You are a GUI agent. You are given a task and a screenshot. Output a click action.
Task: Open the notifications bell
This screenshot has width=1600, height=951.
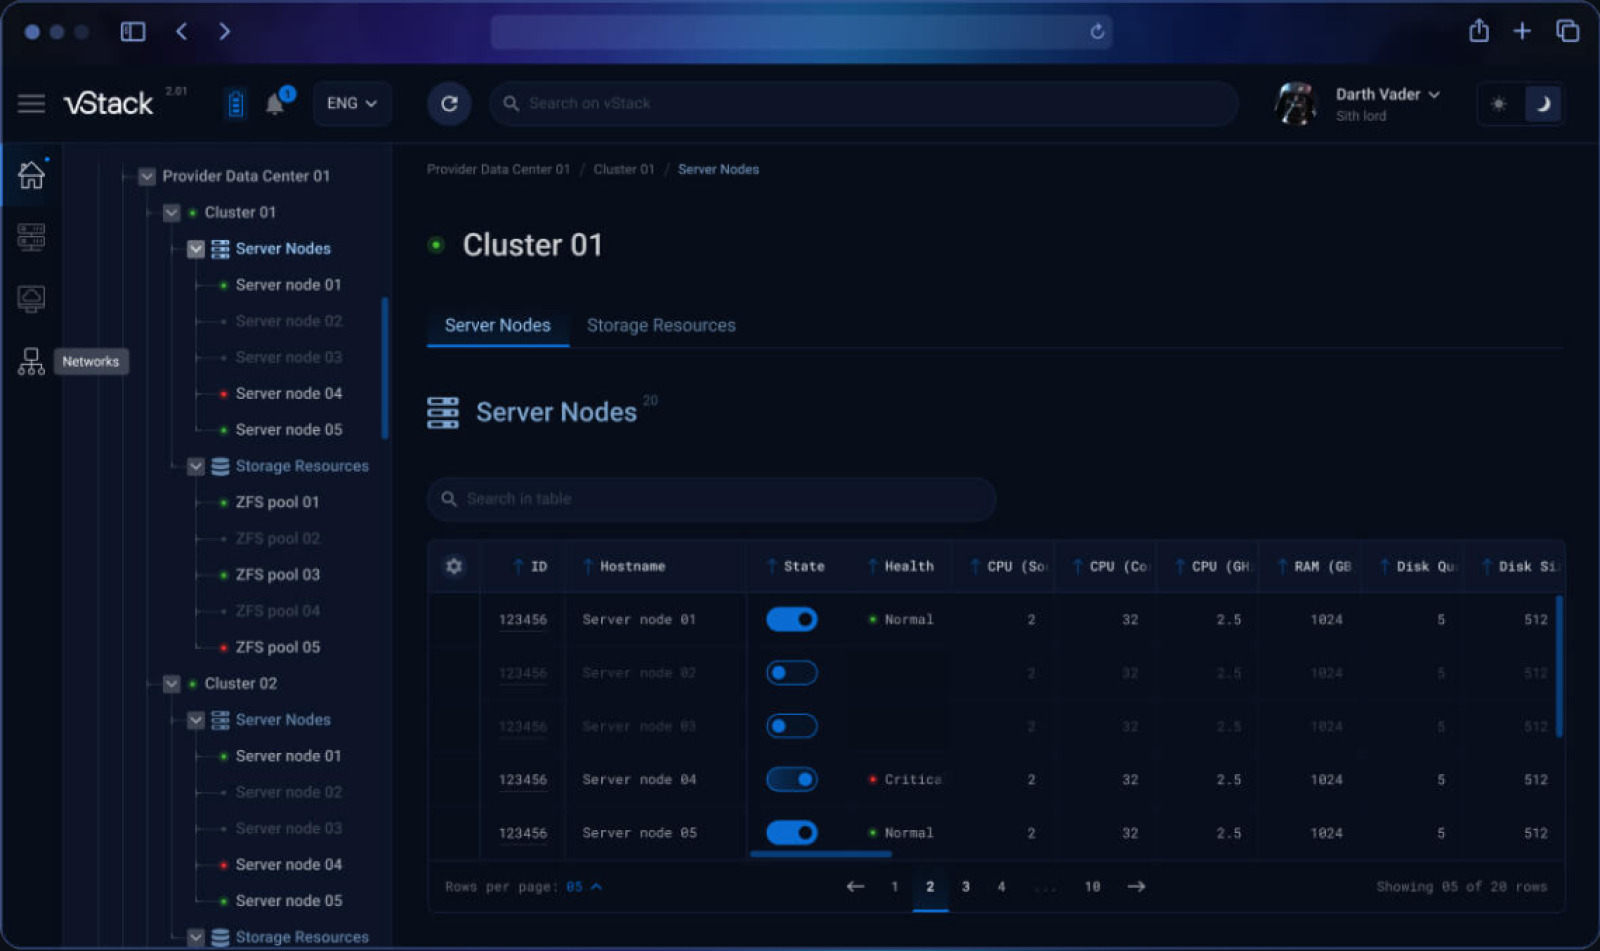tap(275, 103)
